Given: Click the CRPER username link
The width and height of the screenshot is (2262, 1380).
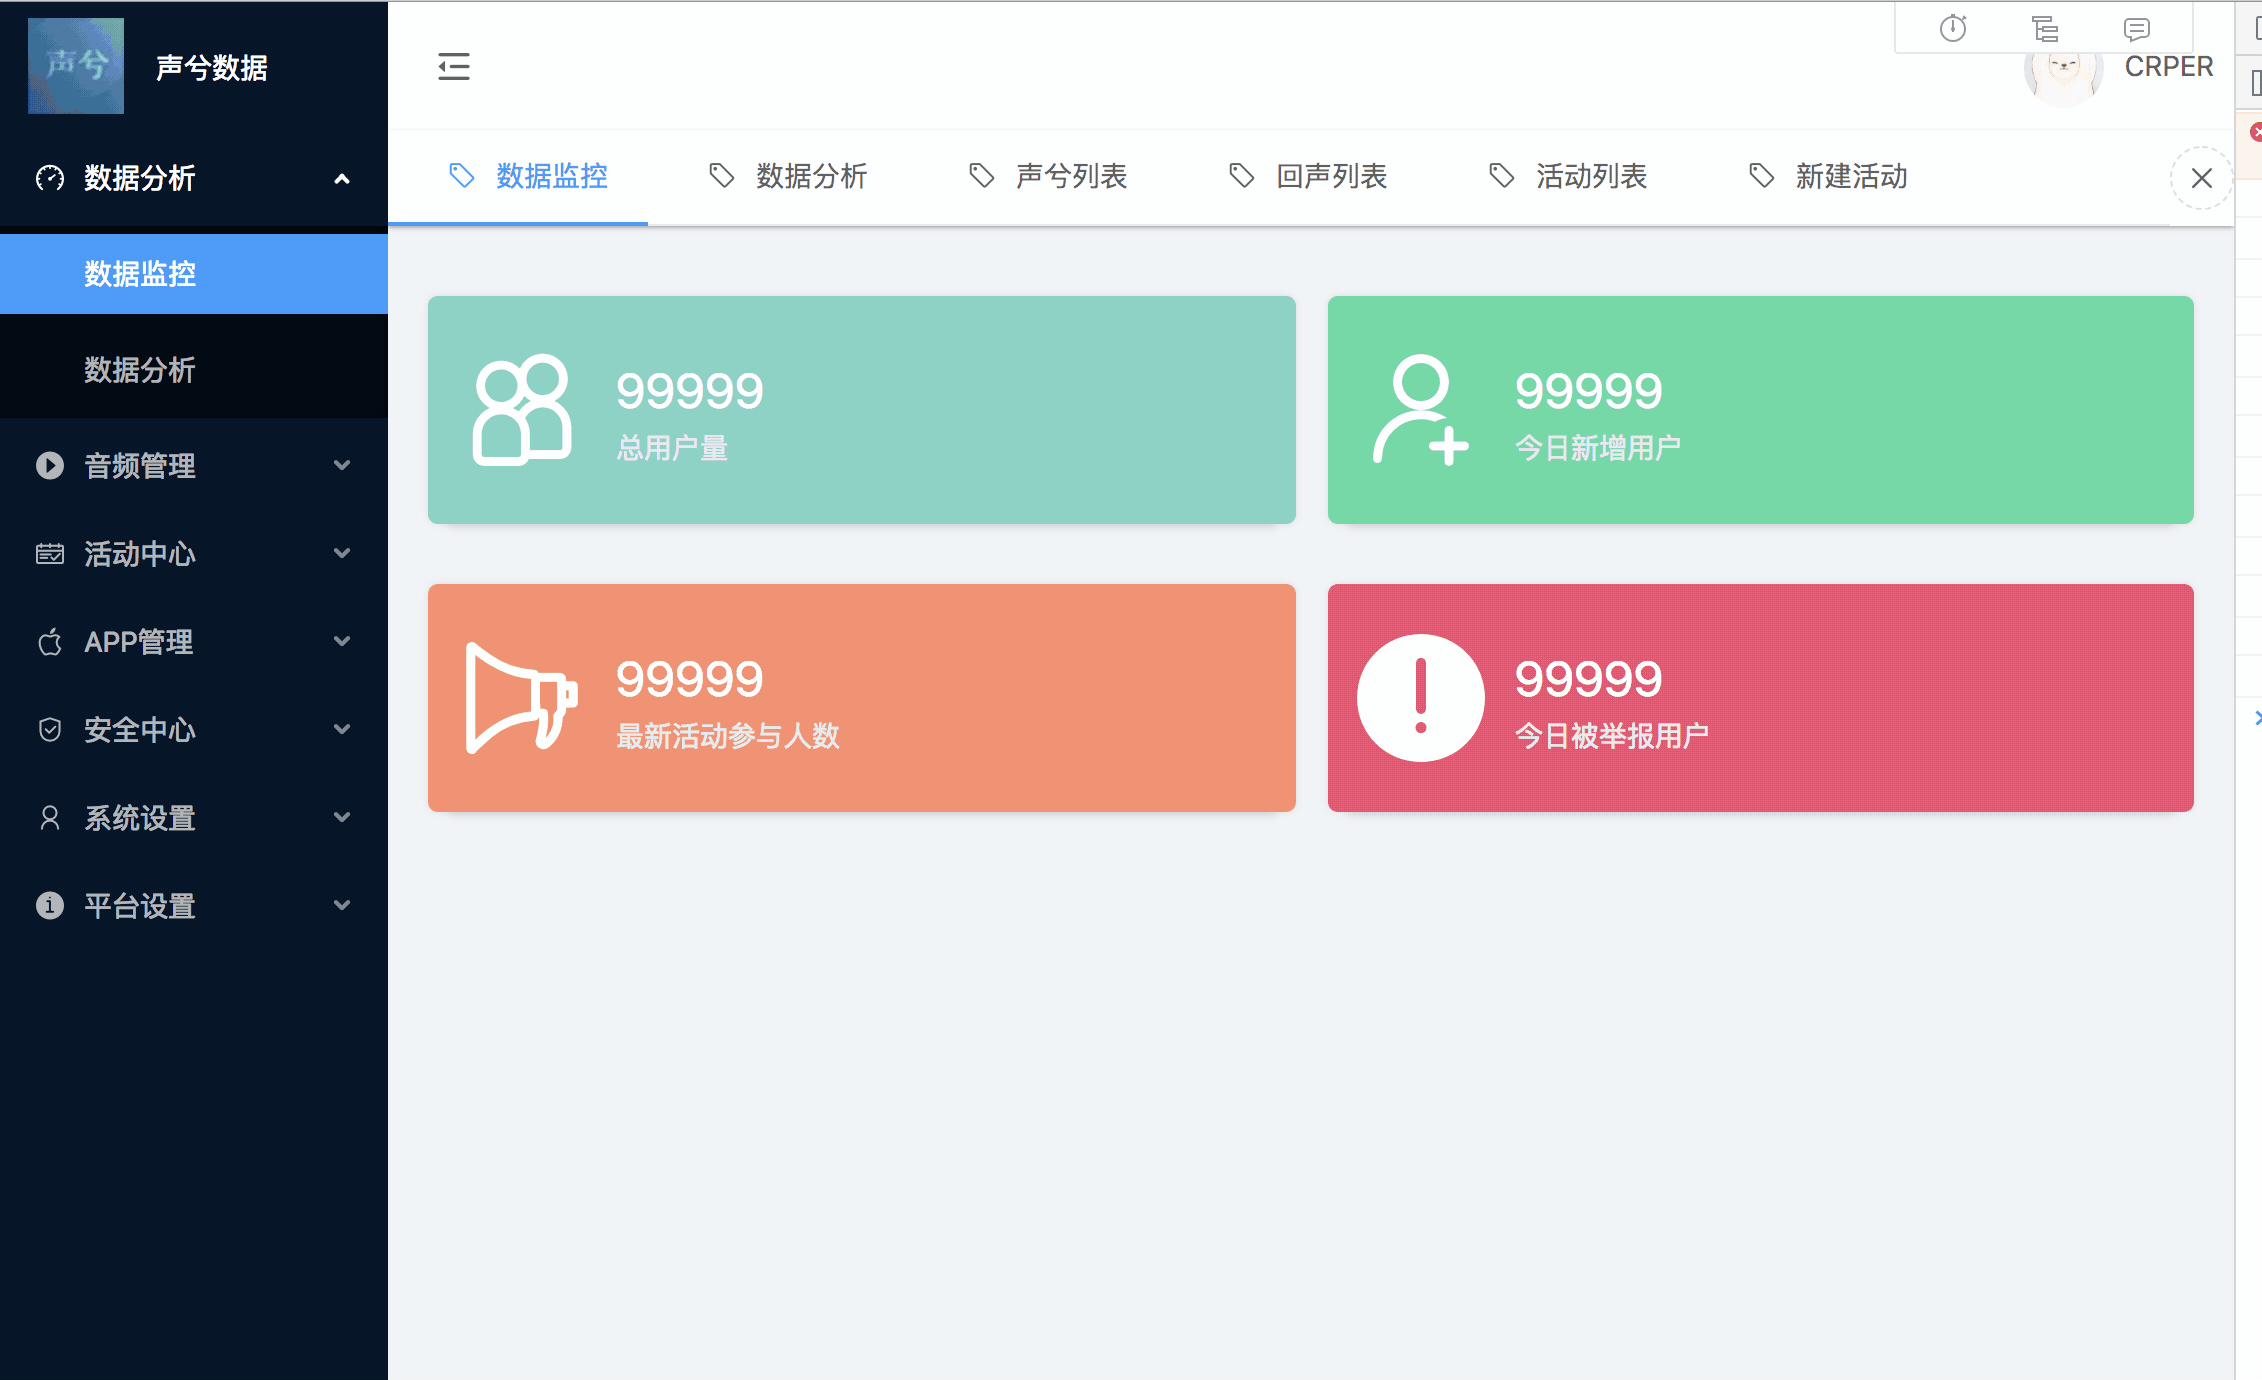Looking at the screenshot, I should (x=2168, y=66).
